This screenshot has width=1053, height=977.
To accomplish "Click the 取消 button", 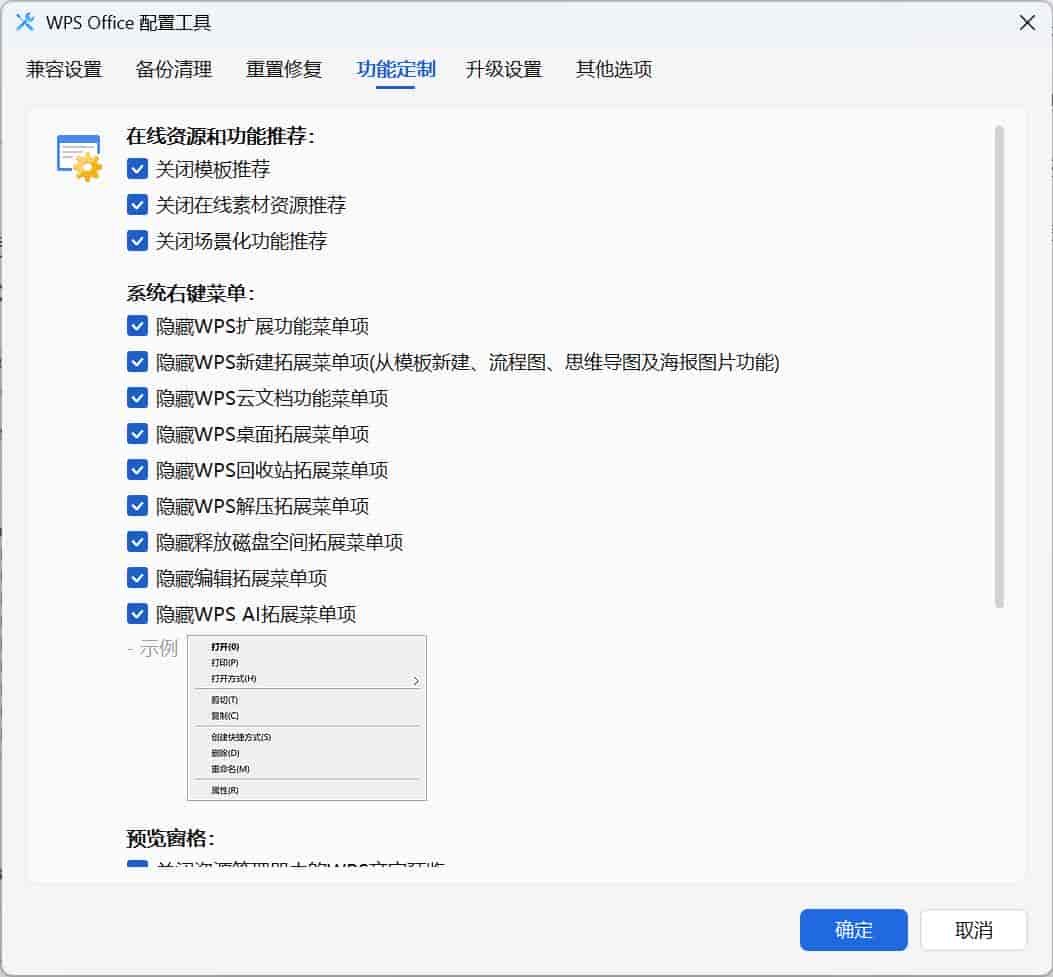I will (974, 930).
